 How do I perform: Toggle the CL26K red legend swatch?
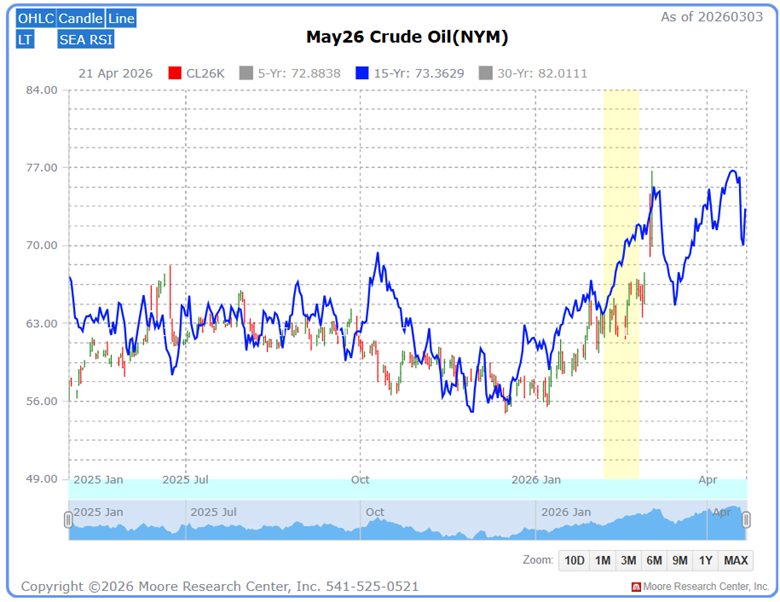[x=175, y=73]
